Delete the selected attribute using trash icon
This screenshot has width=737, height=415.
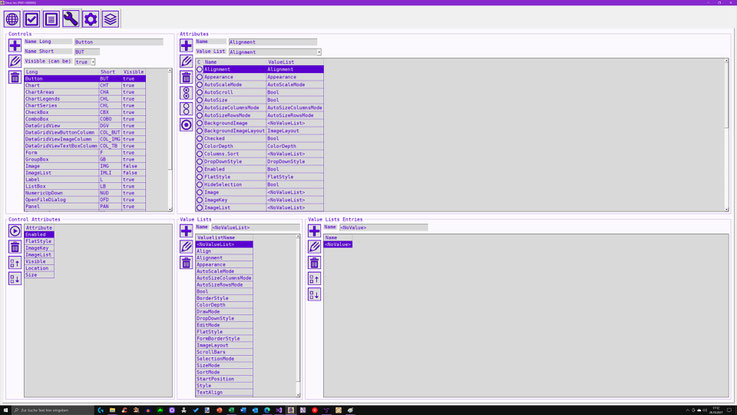tap(186, 77)
